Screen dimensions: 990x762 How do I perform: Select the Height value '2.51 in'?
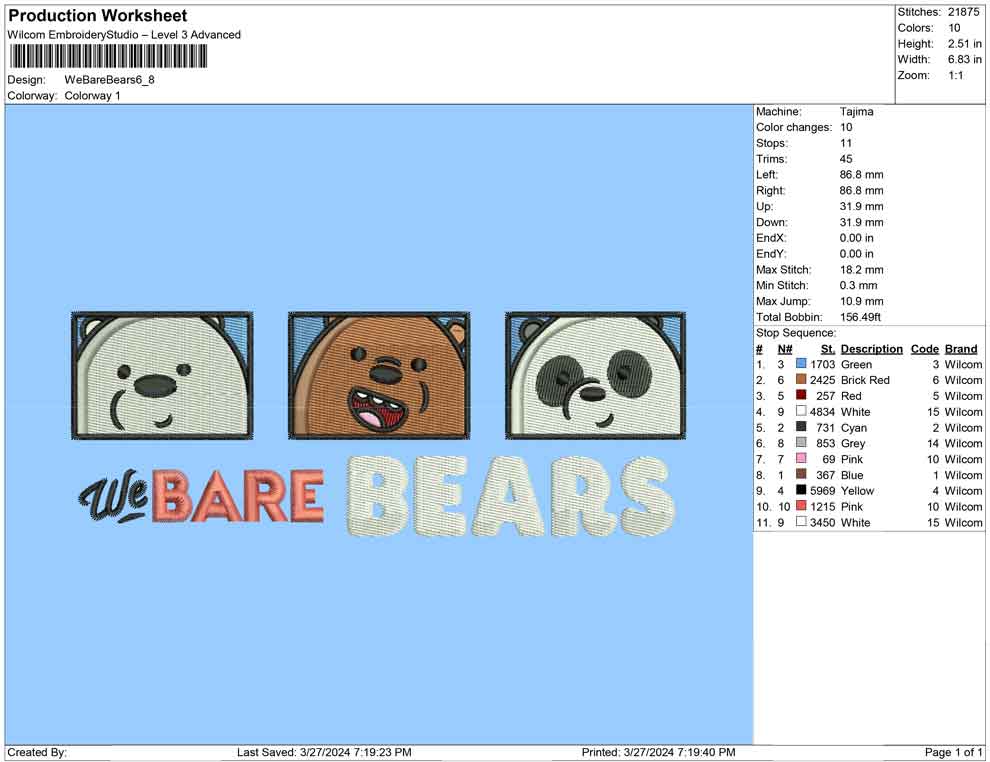(x=965, y=44)
